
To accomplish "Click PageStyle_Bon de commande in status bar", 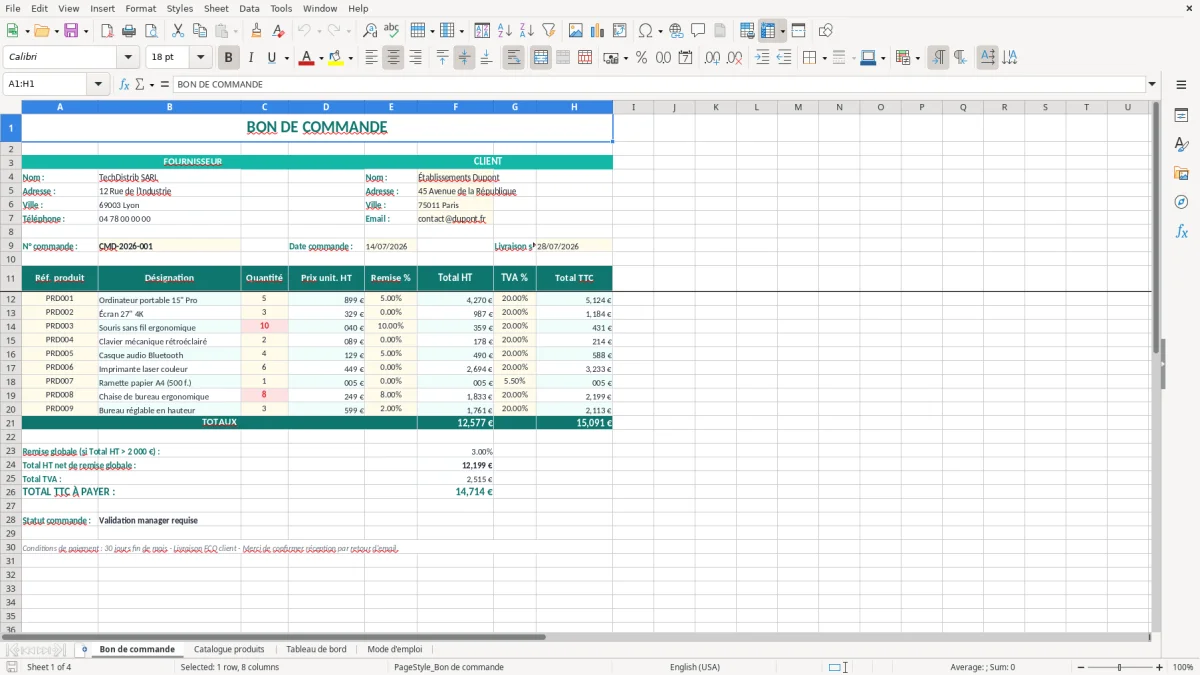I will [x=449, y=667].
